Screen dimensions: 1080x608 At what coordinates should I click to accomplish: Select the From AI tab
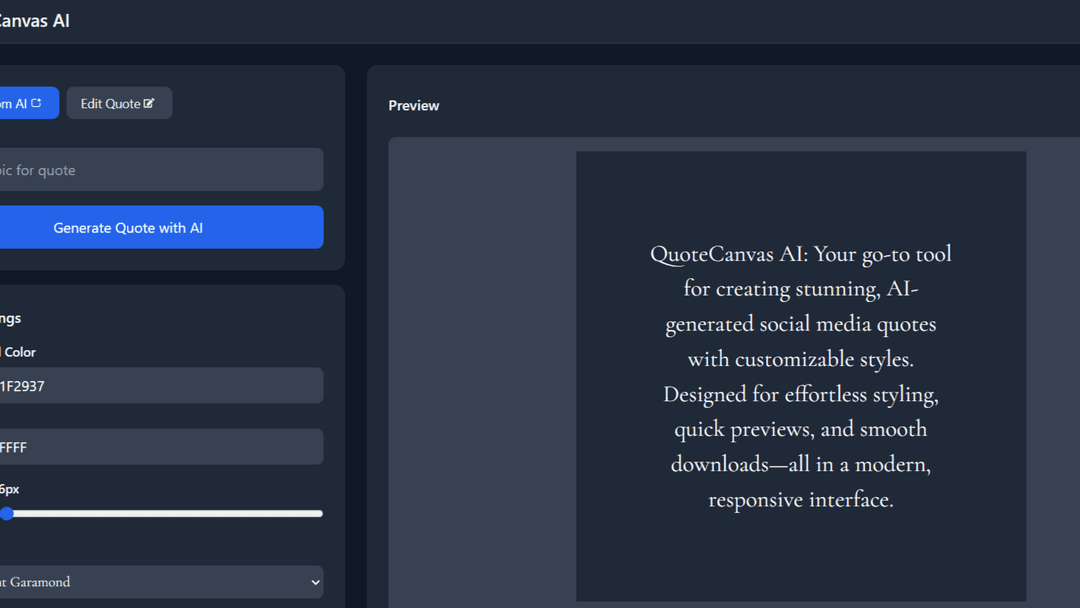29,103
